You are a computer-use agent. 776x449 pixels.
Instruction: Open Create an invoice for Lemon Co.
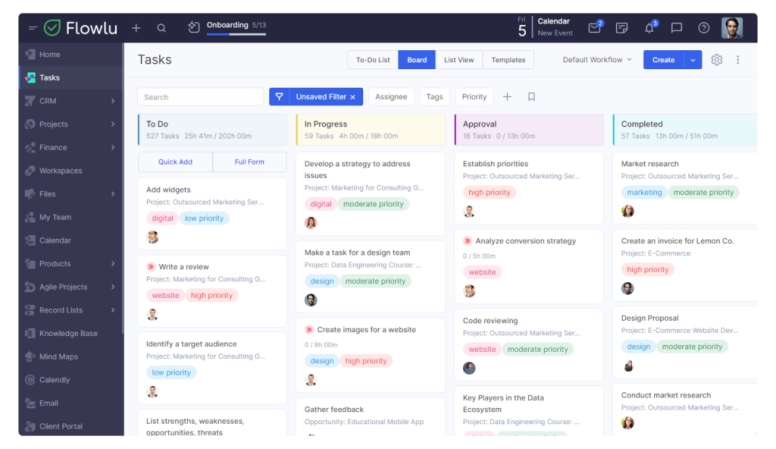(x=685, y=265)
